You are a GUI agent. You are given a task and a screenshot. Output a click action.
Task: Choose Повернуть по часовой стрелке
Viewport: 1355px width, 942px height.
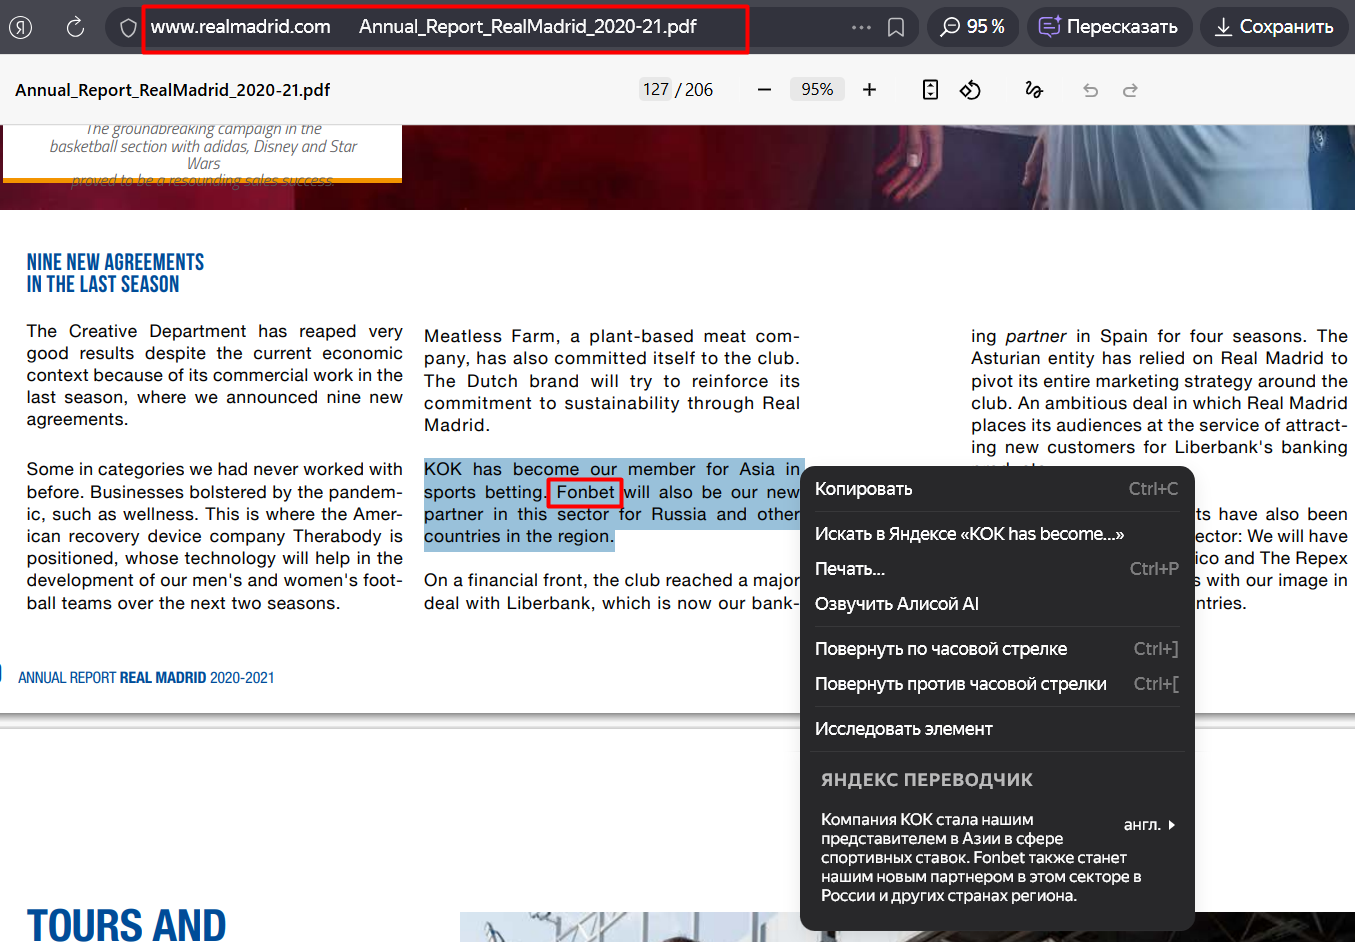click(997, 649)
